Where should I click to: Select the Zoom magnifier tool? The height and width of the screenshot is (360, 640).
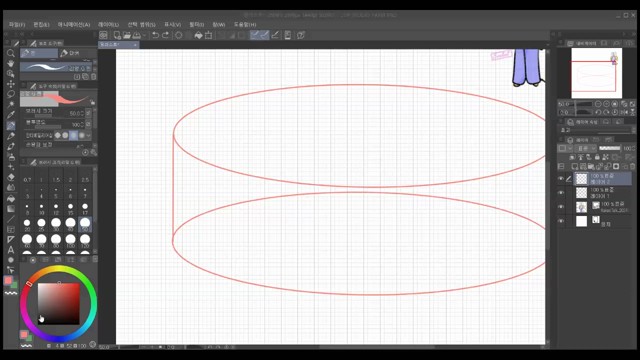(11, 53)
